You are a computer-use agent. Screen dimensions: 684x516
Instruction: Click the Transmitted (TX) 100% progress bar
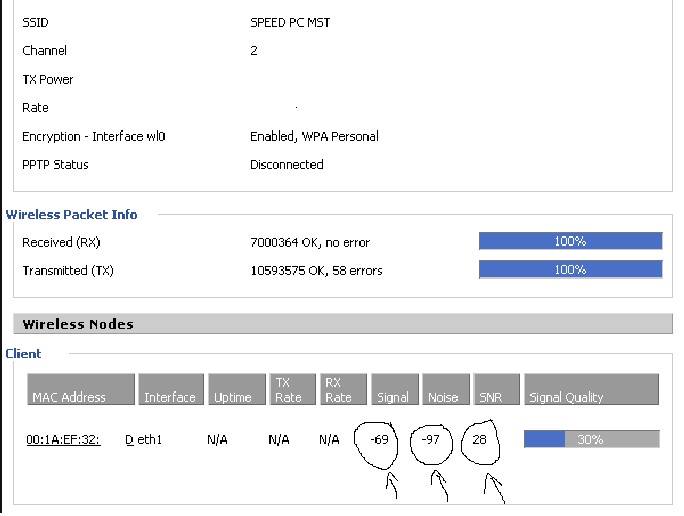tap(571, 270)
